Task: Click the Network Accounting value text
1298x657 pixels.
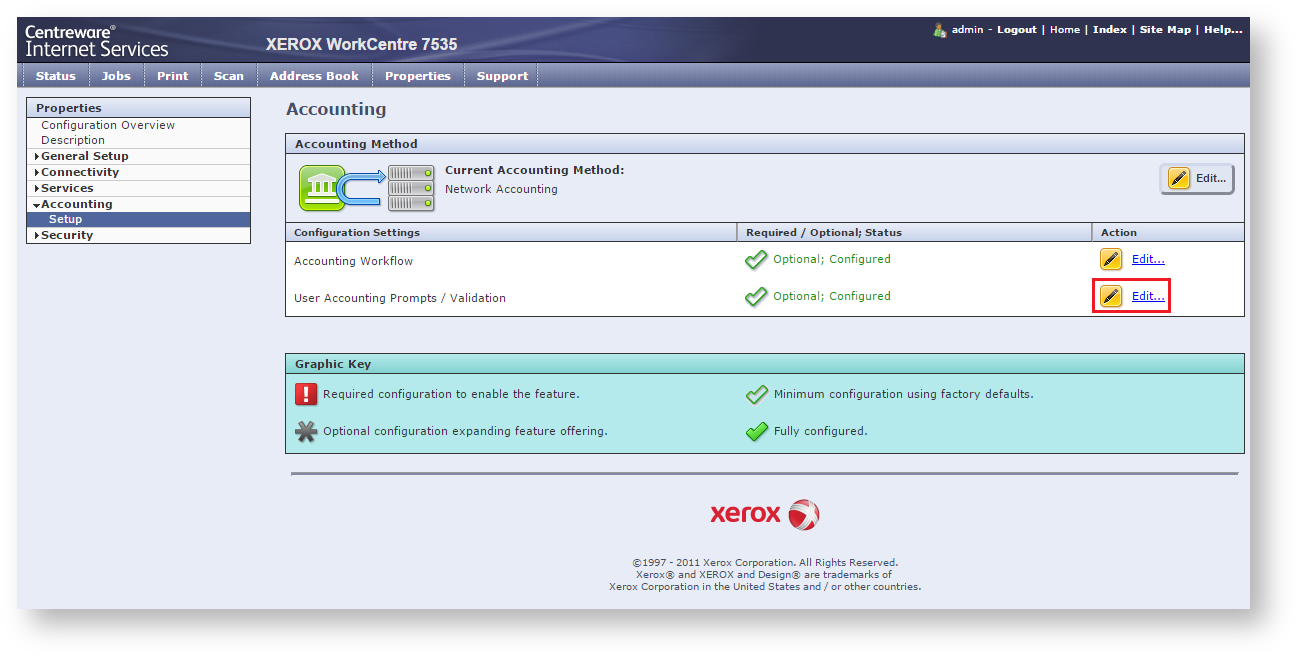Action: (x=501, y=189)
